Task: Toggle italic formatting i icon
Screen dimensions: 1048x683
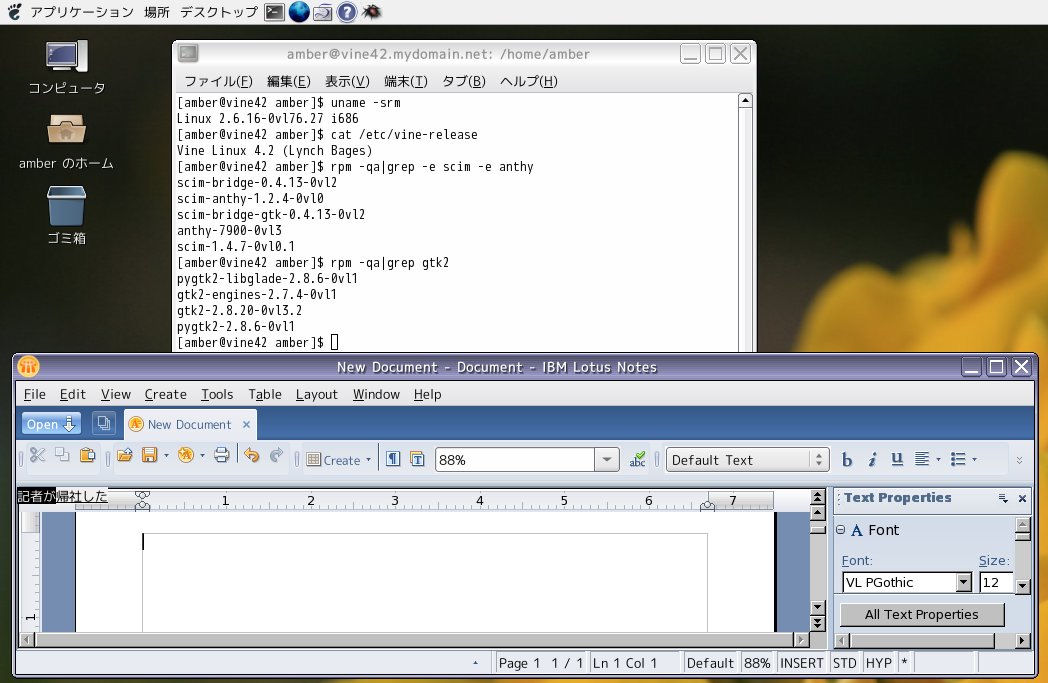Action: click(872, 460)
